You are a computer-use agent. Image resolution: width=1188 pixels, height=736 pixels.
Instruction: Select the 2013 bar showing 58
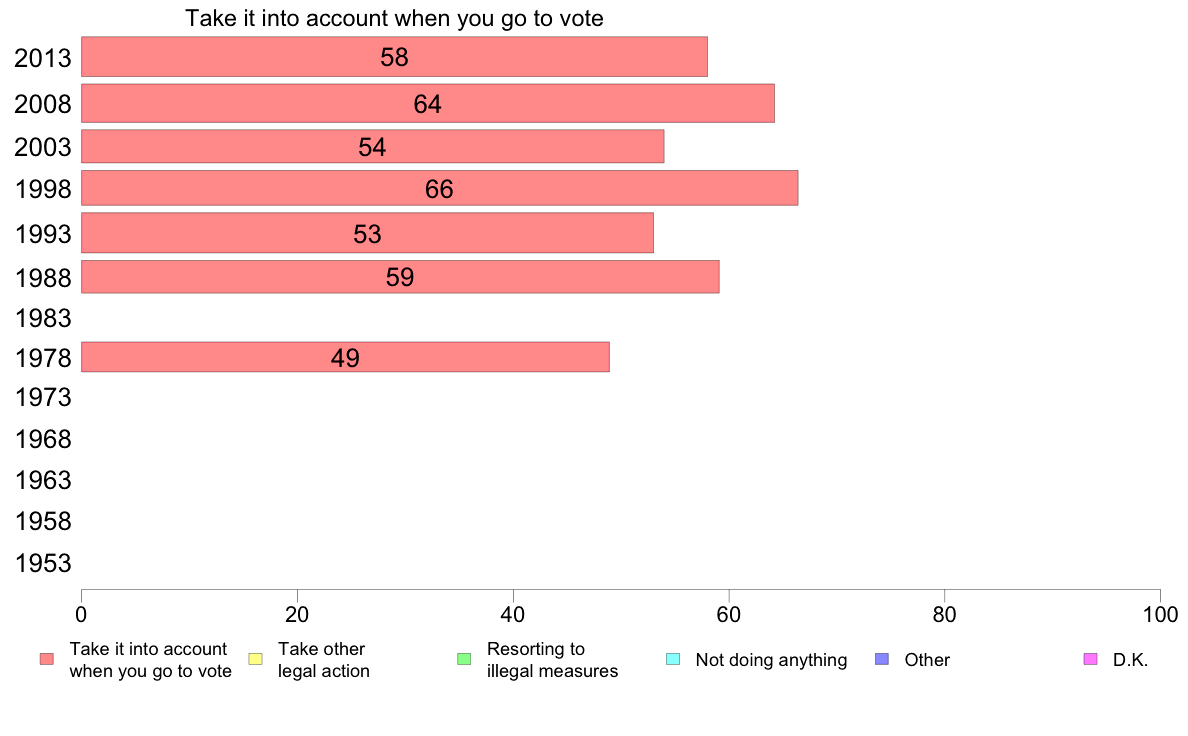click(x=394, y=57)
